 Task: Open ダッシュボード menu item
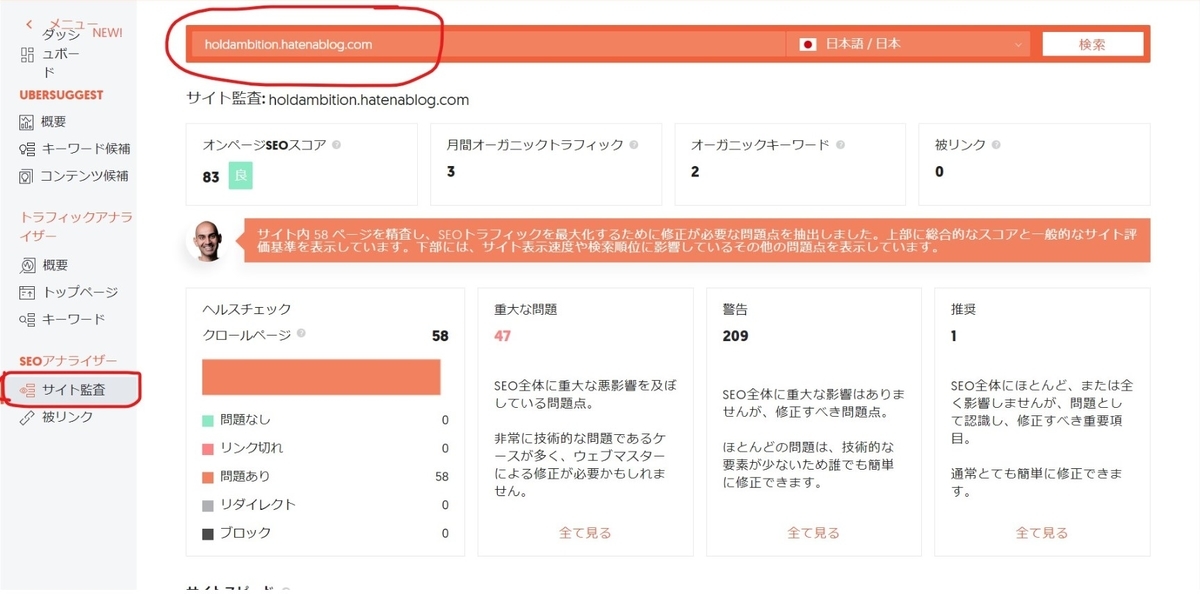[59, 53]
